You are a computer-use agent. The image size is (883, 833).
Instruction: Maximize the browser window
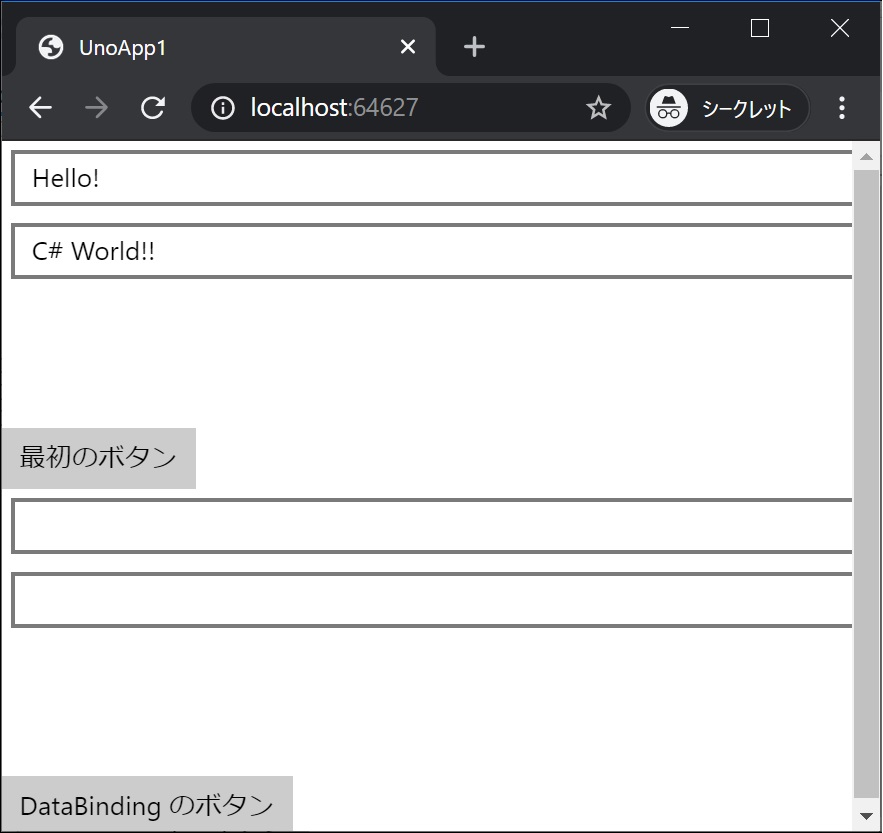[x=760, y=28]
